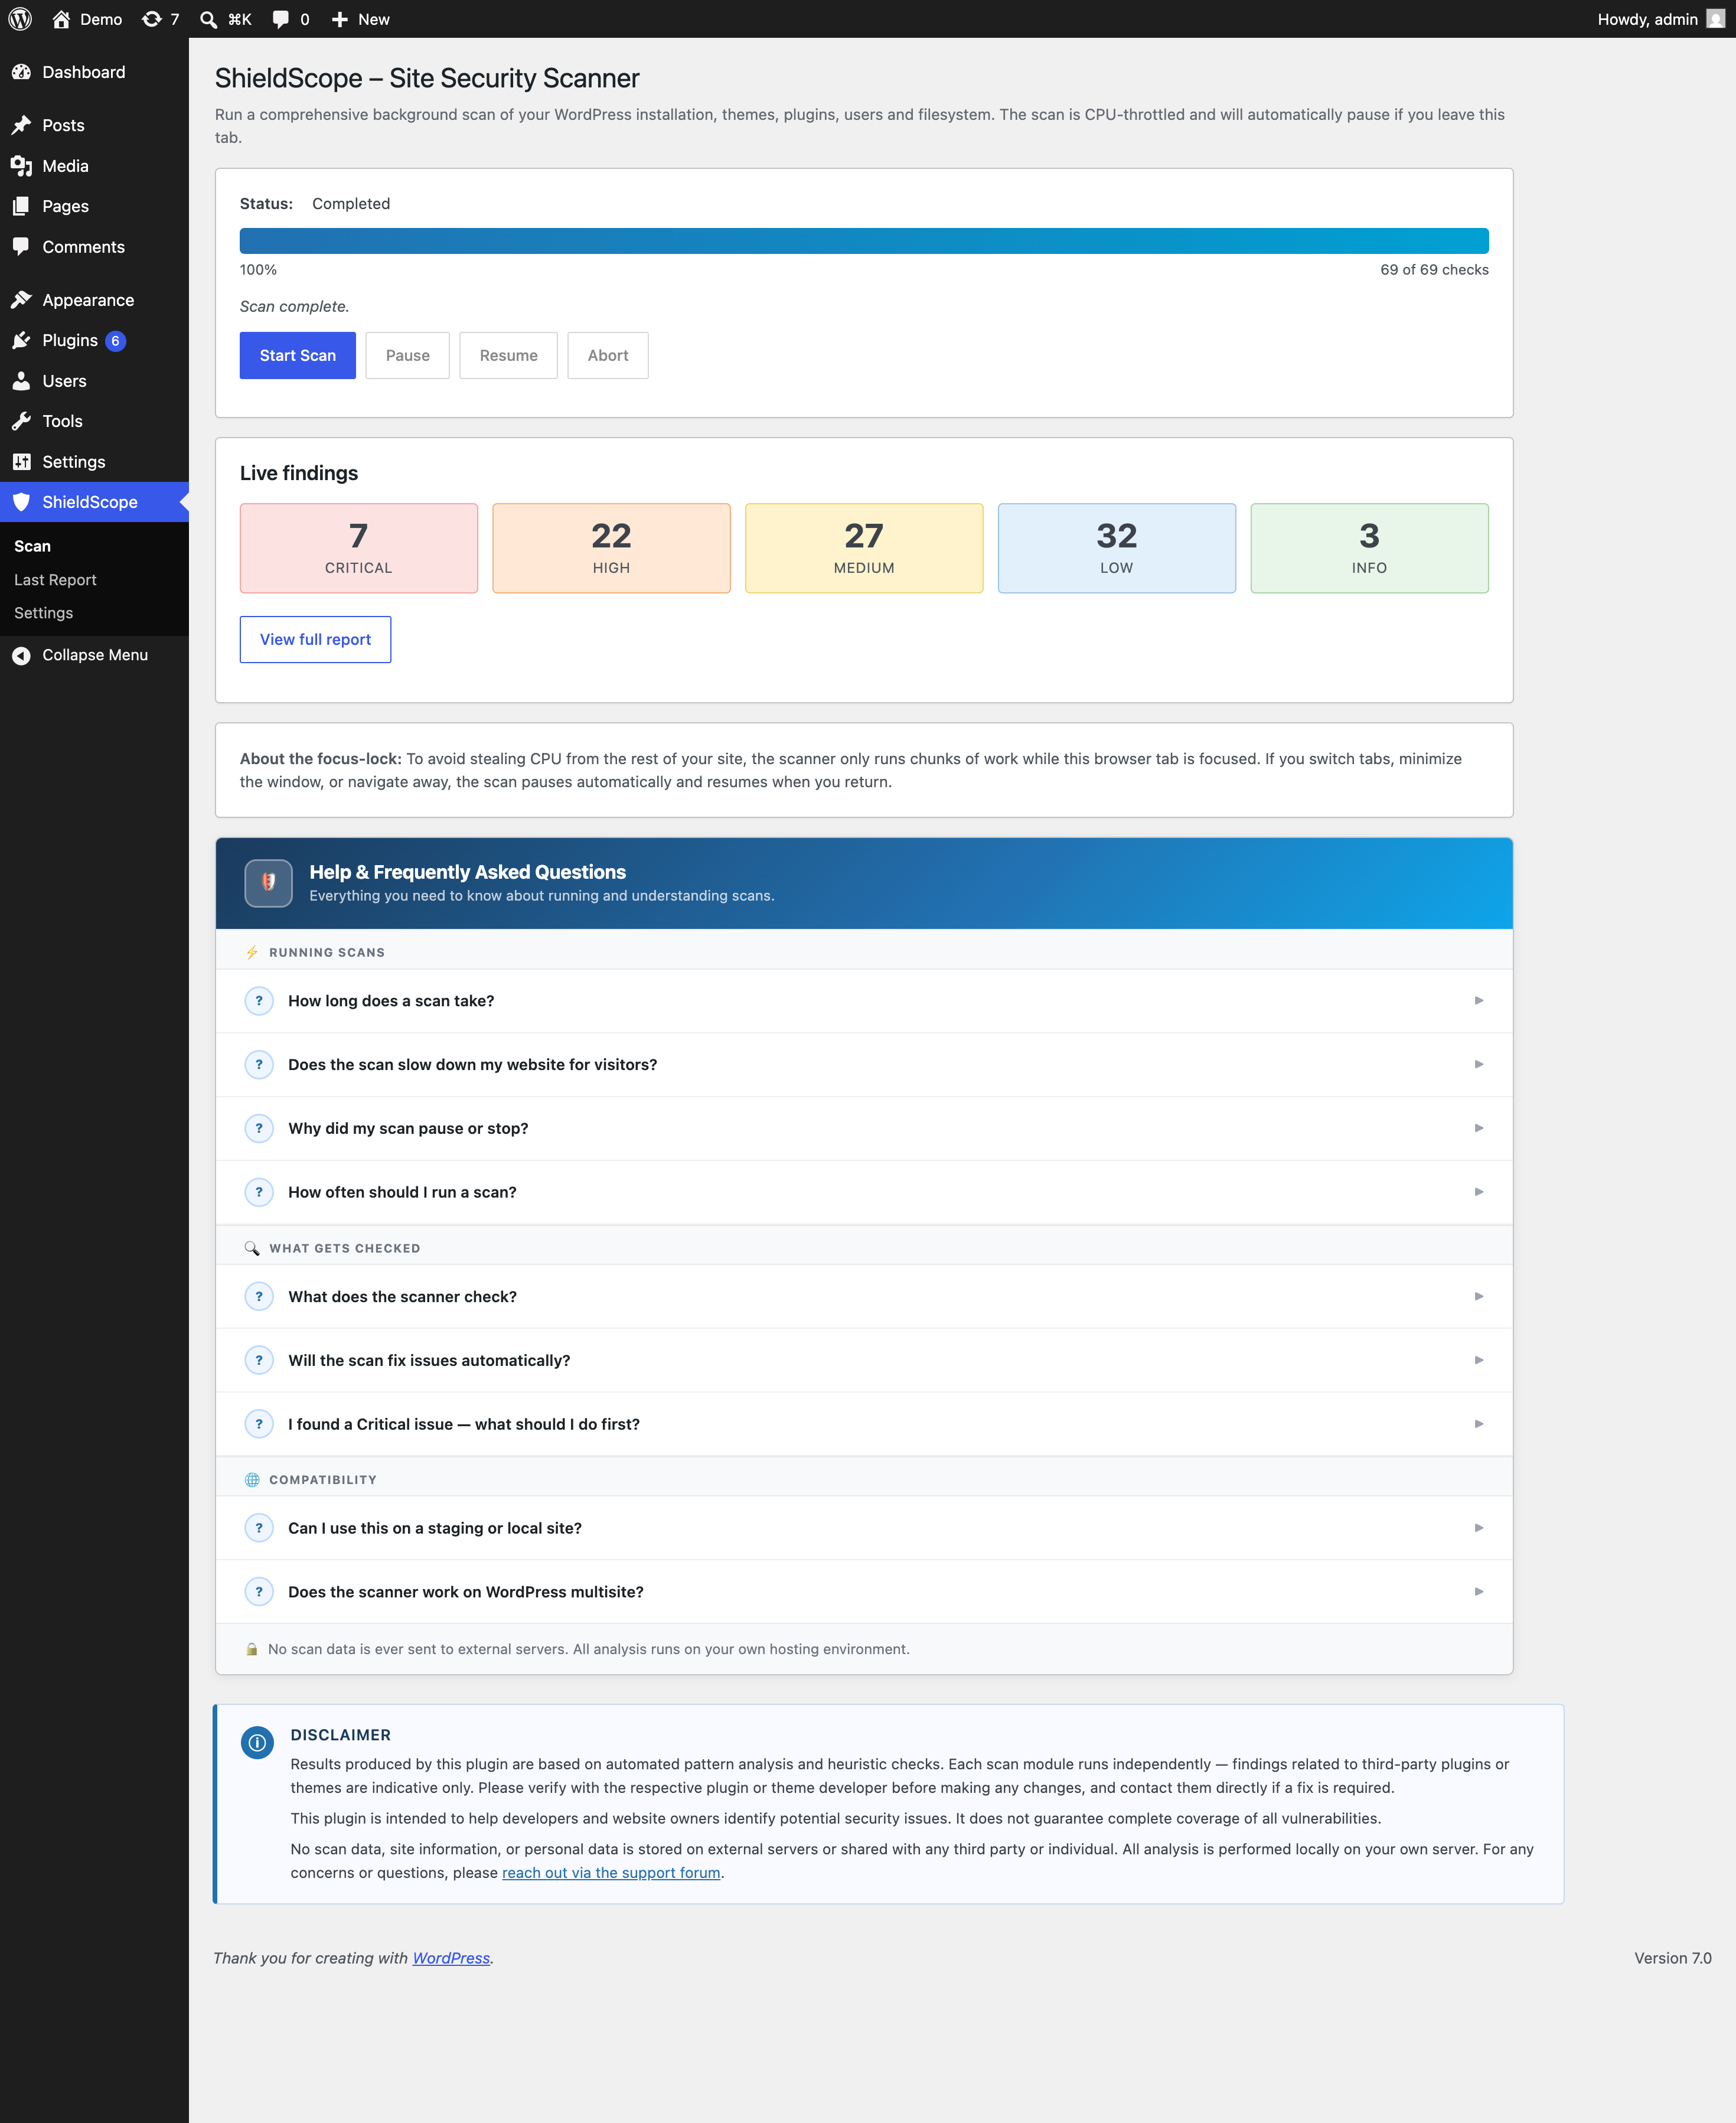The height and width of the screenshot is (2123, 1736).
Task: Expand 'Can I use this on a staging or local site?'
Action: (x=864, y=1528)
